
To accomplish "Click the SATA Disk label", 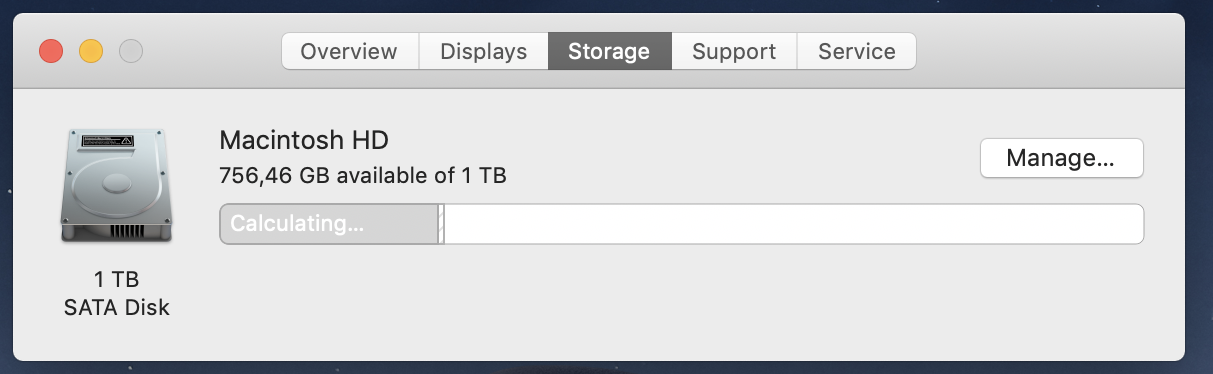I will point(115,307).
